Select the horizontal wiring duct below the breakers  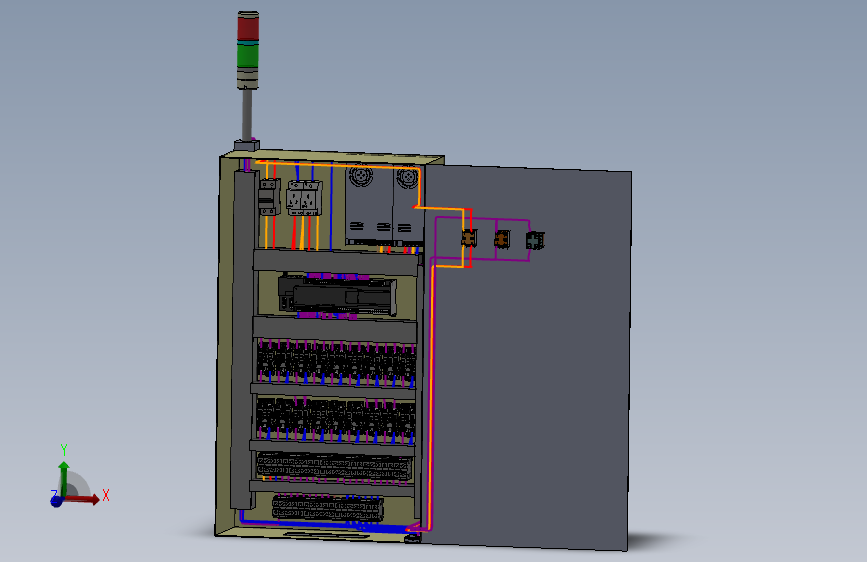pos(336,262)
